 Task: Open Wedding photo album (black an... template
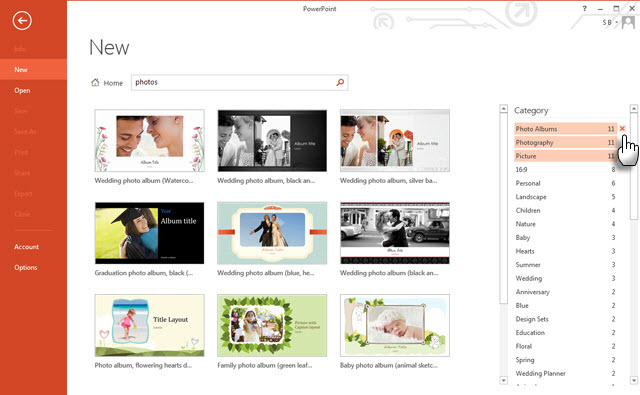pyautogui.click(x=395, y=233)
